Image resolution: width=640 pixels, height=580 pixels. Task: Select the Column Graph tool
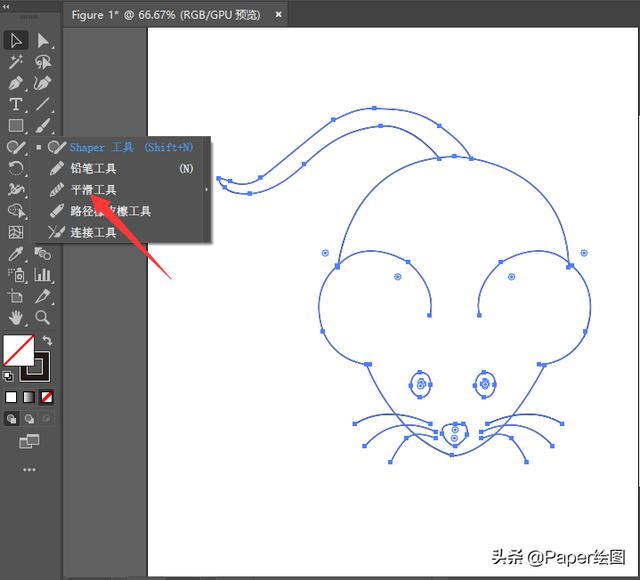42,275
